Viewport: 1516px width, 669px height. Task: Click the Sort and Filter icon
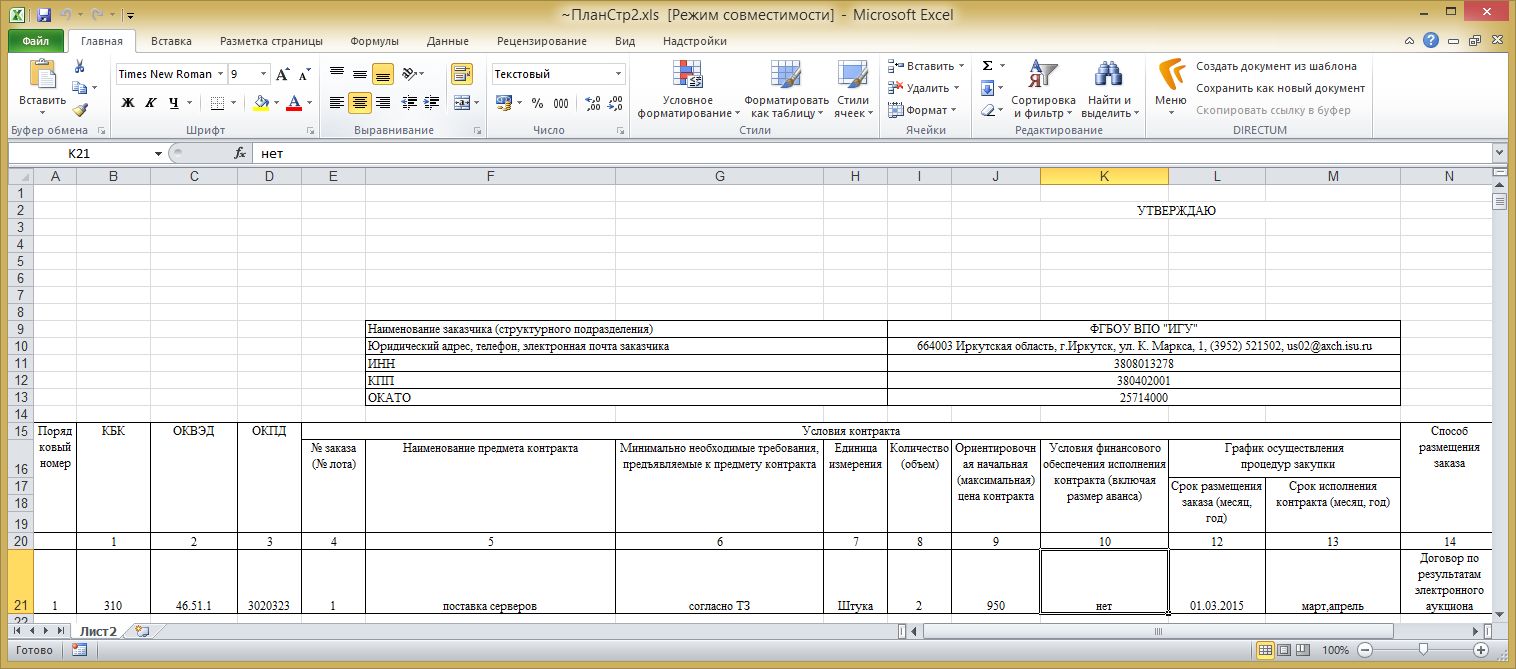pyautogui.click(x=1042, y=75)
